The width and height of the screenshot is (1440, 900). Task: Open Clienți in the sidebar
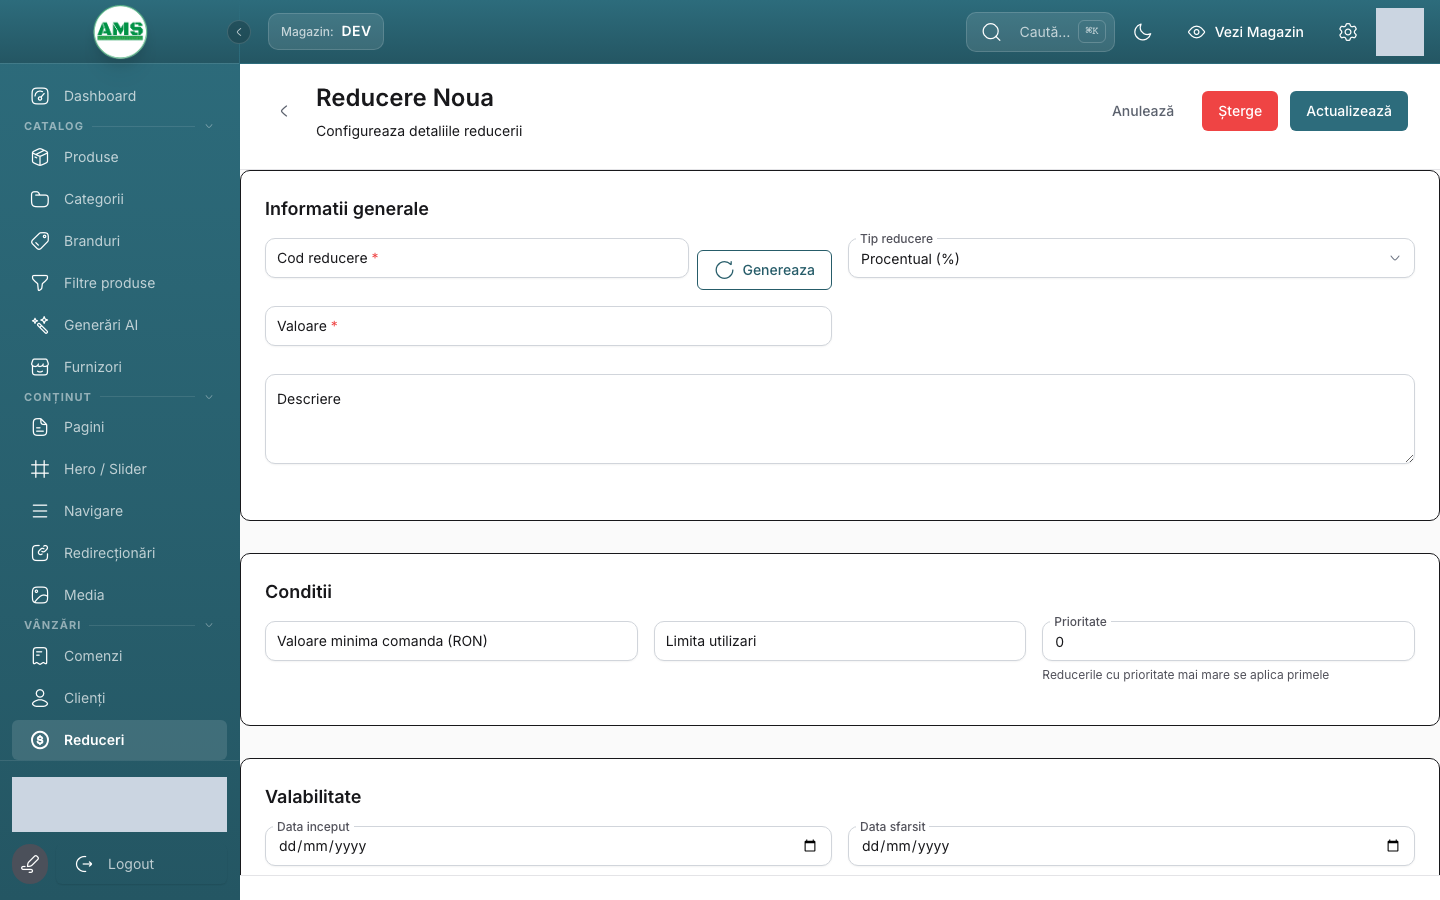(x=119, y=698)
